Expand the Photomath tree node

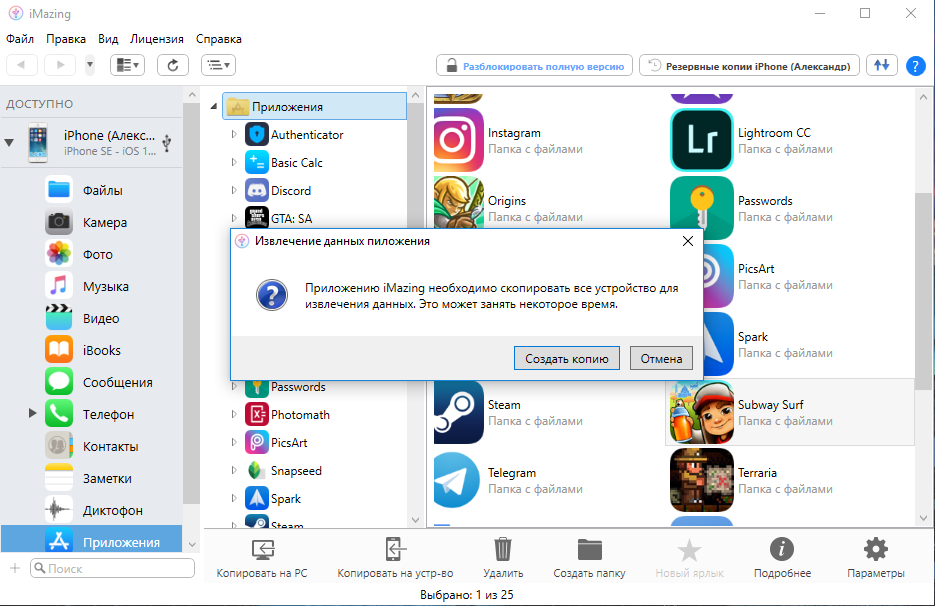234,414
